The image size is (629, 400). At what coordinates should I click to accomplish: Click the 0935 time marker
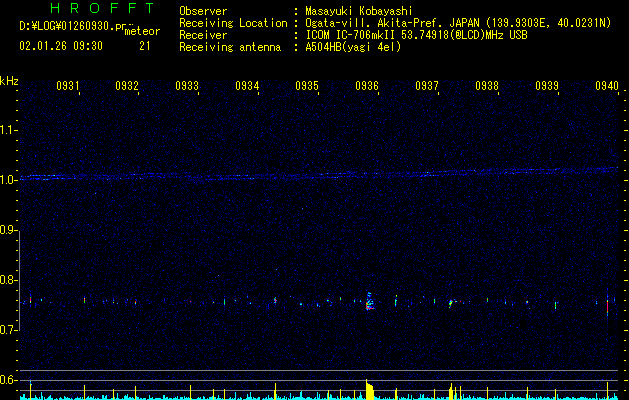[307, 85]
